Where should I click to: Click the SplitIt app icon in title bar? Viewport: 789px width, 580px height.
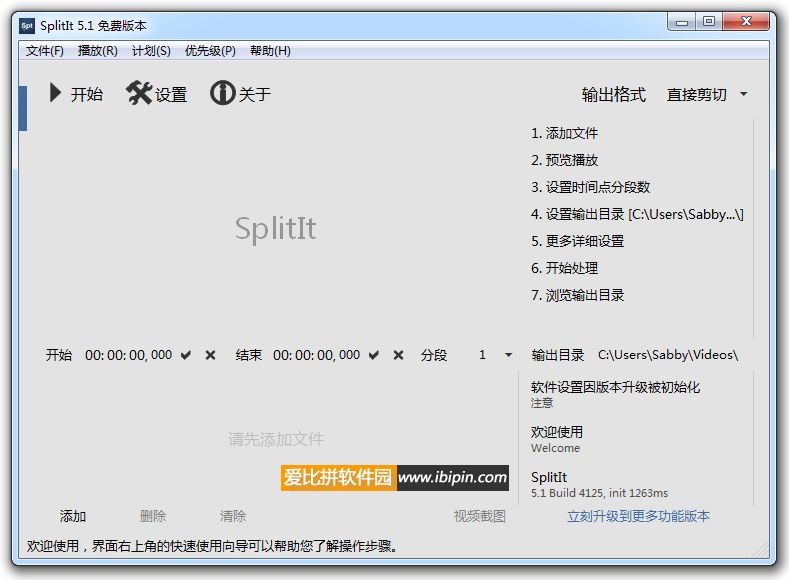(27, 26)
